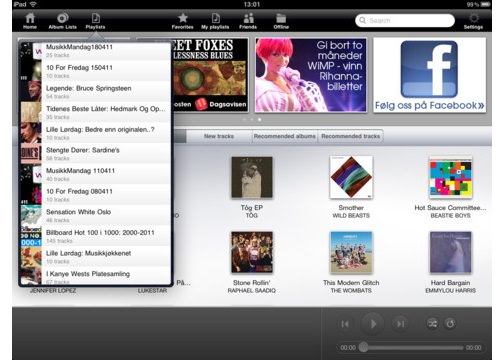Screen dimensions: 500x360
Task: Skip to previous track button
Action: click(345, 324)
